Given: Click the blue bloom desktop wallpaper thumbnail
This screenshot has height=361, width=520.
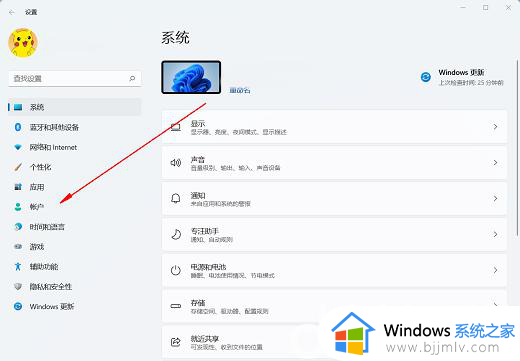Looking at the screenshot, I should click(191, 77).
